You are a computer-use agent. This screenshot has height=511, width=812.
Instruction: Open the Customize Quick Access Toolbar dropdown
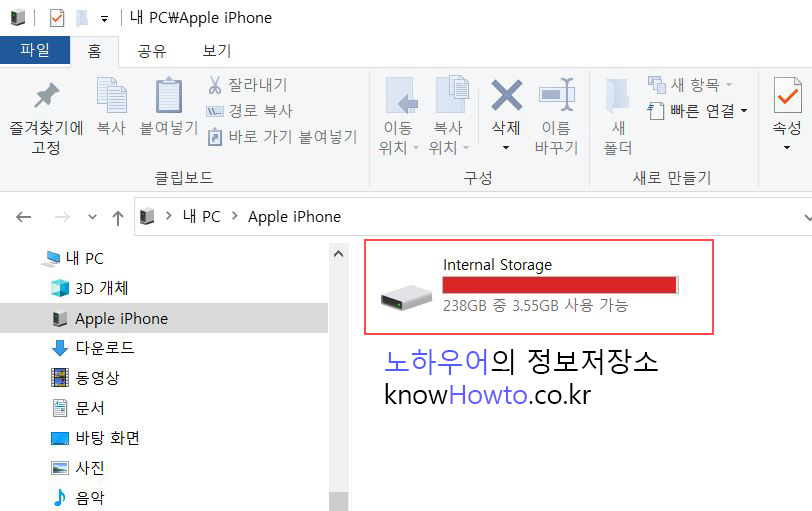[x=105, y=19]
